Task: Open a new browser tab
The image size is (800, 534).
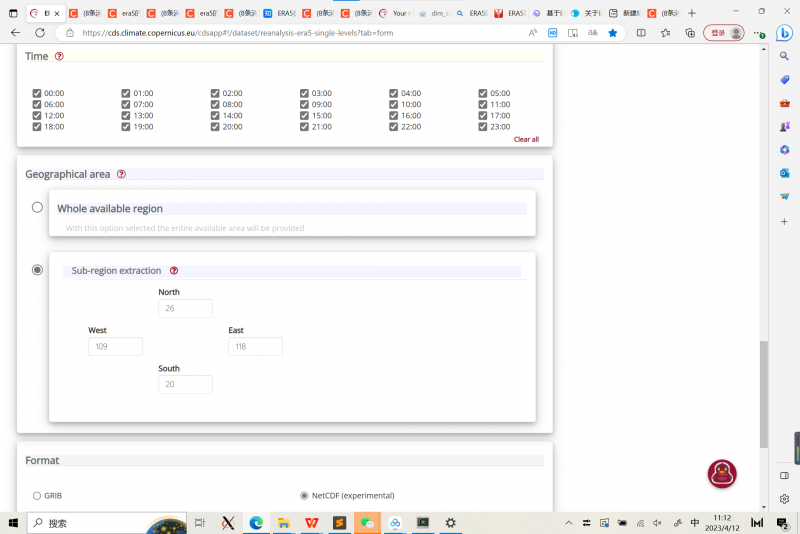Action: [691, 13]
